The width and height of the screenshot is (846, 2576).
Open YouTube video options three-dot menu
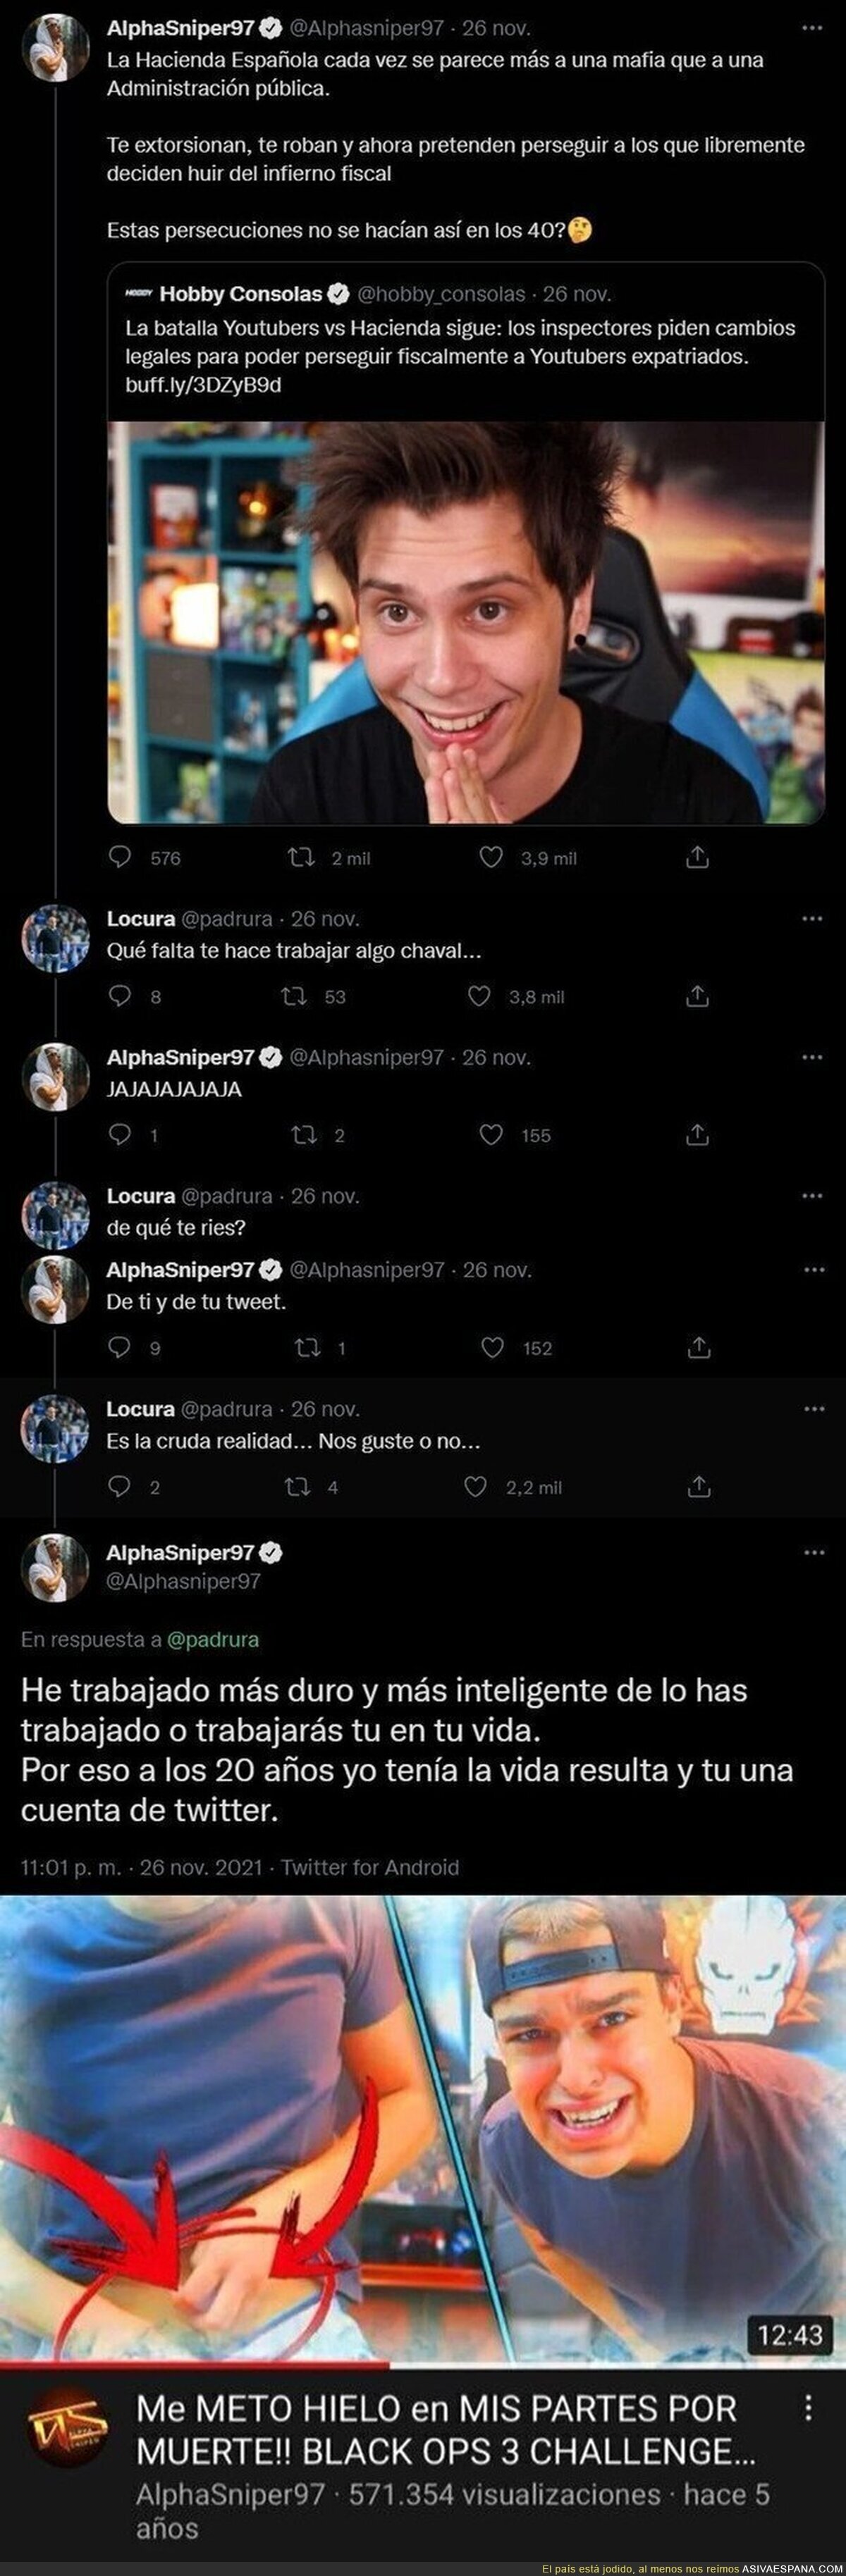pos(808,2406)
